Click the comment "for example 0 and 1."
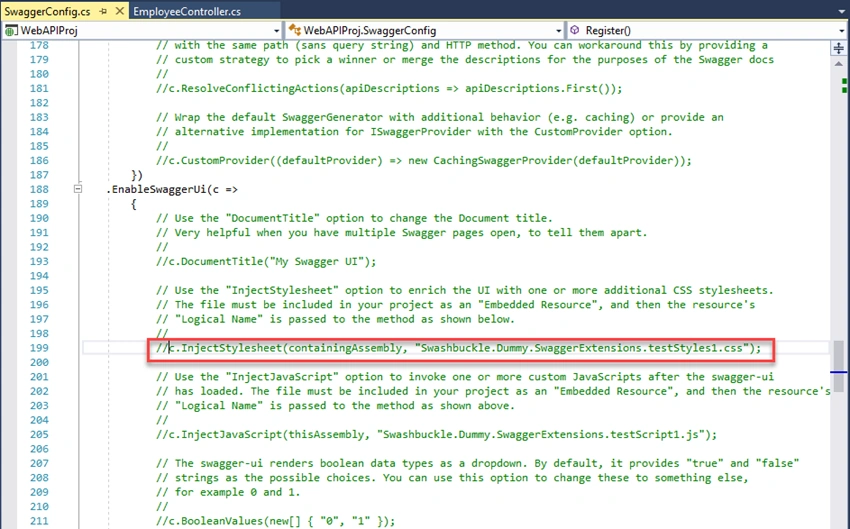Screen dimensions: 850x529 click(228, 492)
